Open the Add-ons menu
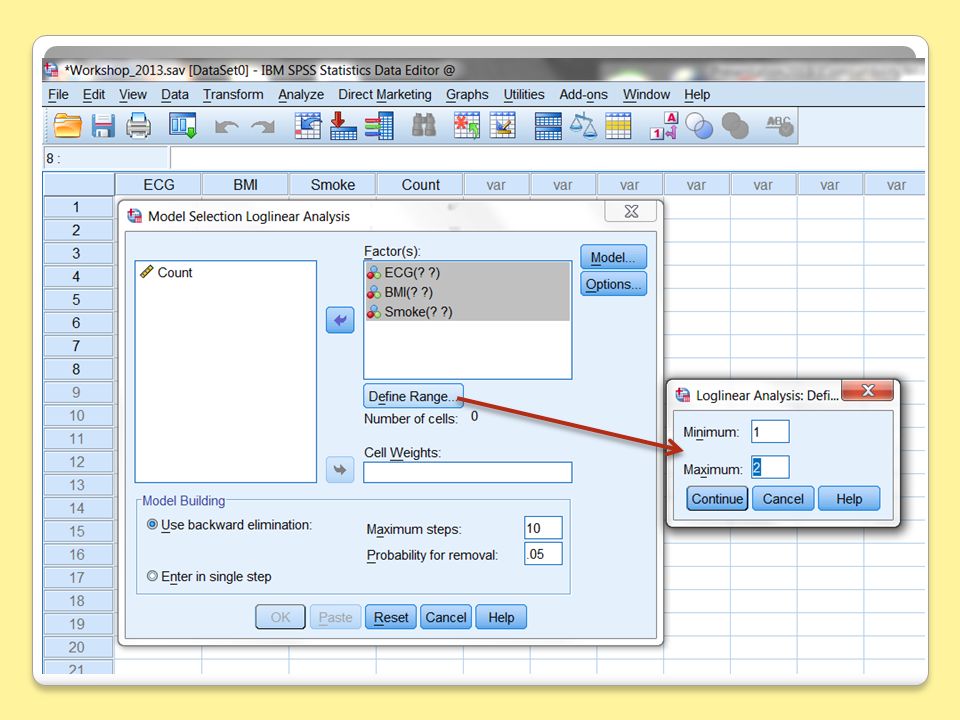Screen dimensions: 960x720 tap(583, 95)
